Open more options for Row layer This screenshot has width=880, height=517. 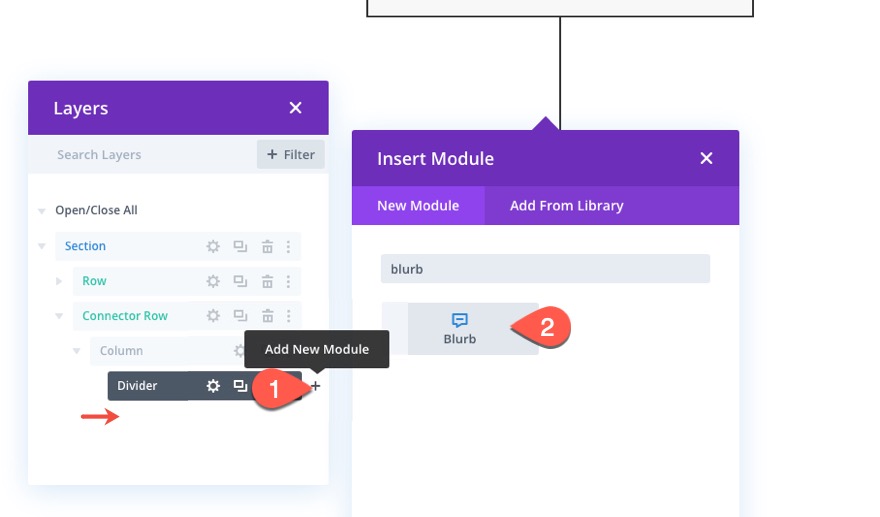[x=288, y=281]
